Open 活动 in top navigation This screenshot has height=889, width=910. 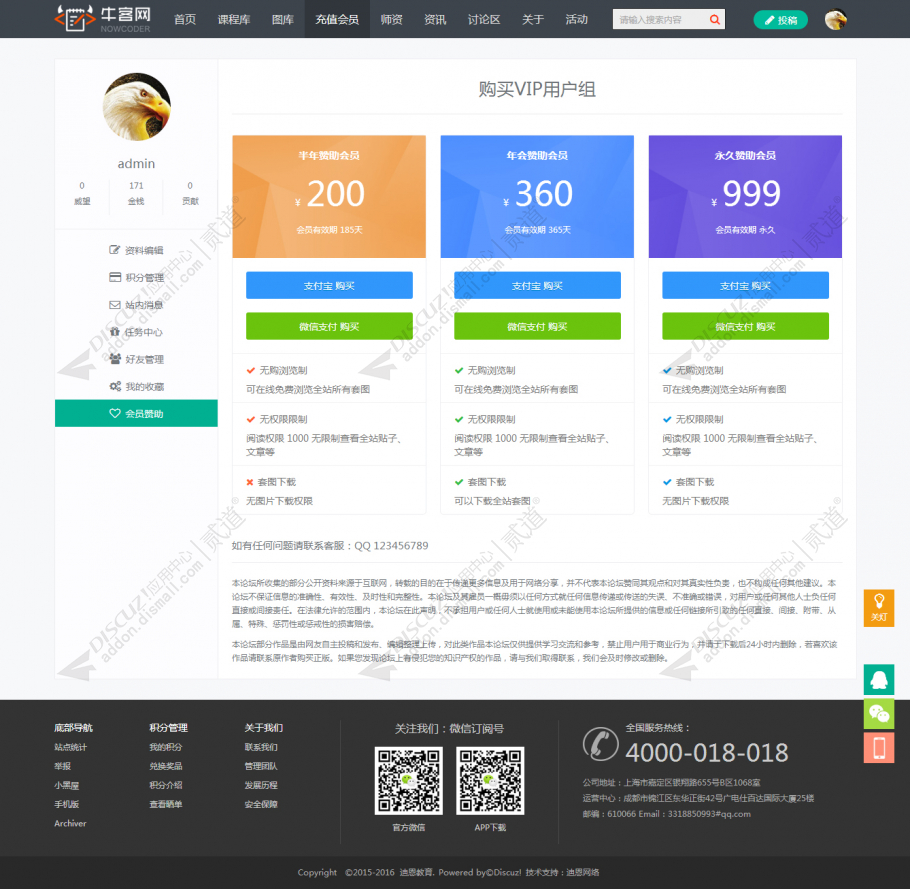(576, 19)
